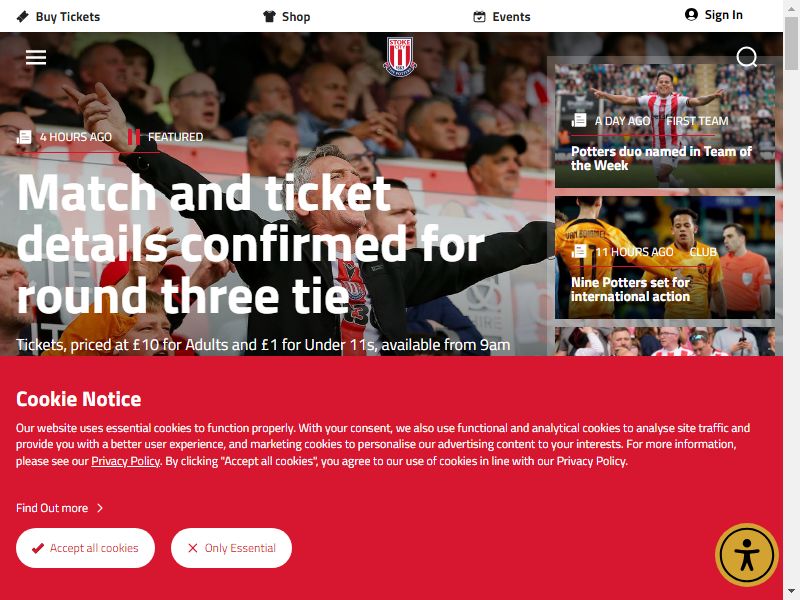Click the search magnifier icon
Viewport: 800px width, 600px height.
tap(746, 57)
